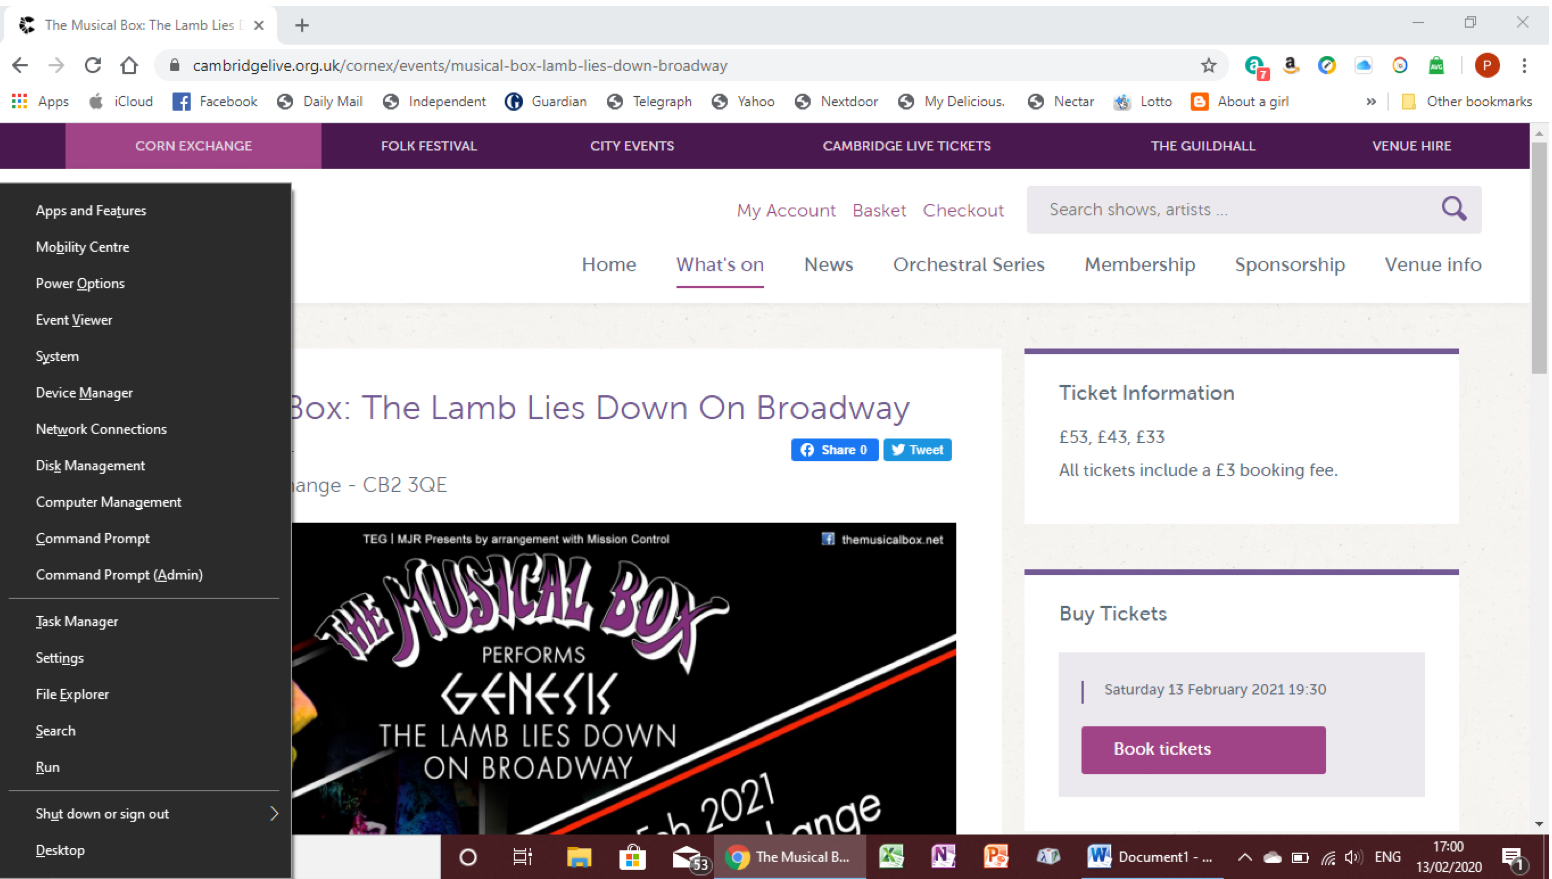Open the Other bookmarks folder
1552x879 pixels.
pos(1467,101)
